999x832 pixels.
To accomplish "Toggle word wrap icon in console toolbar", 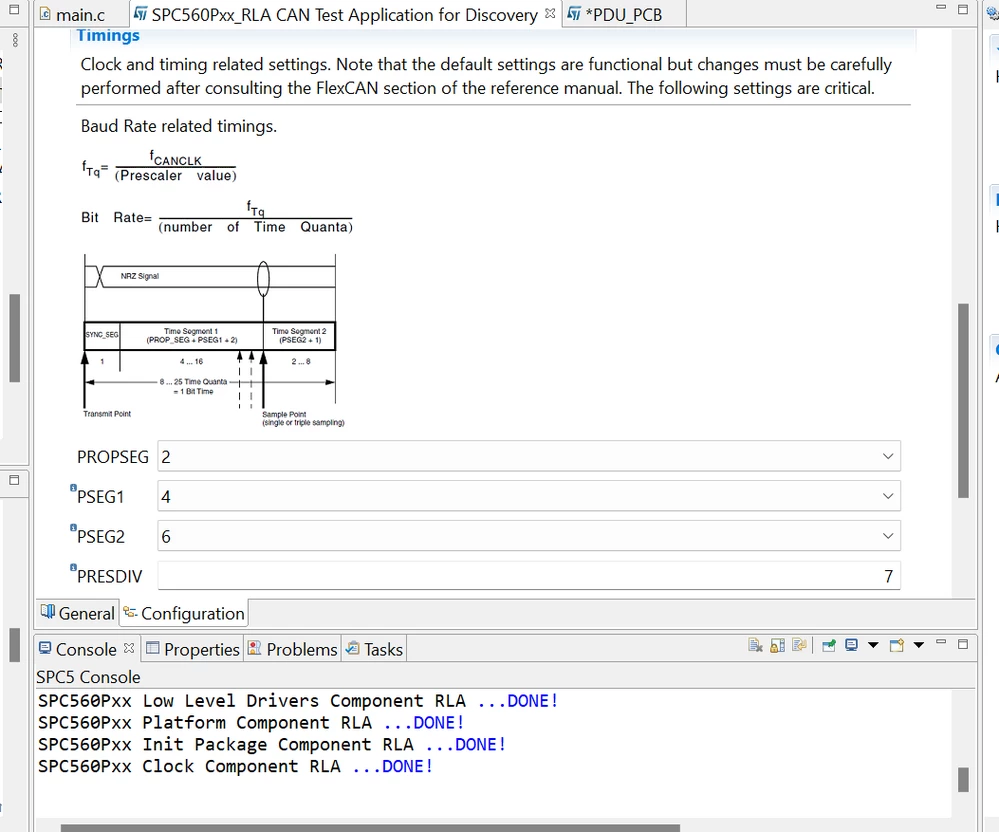I will (799, 646).
